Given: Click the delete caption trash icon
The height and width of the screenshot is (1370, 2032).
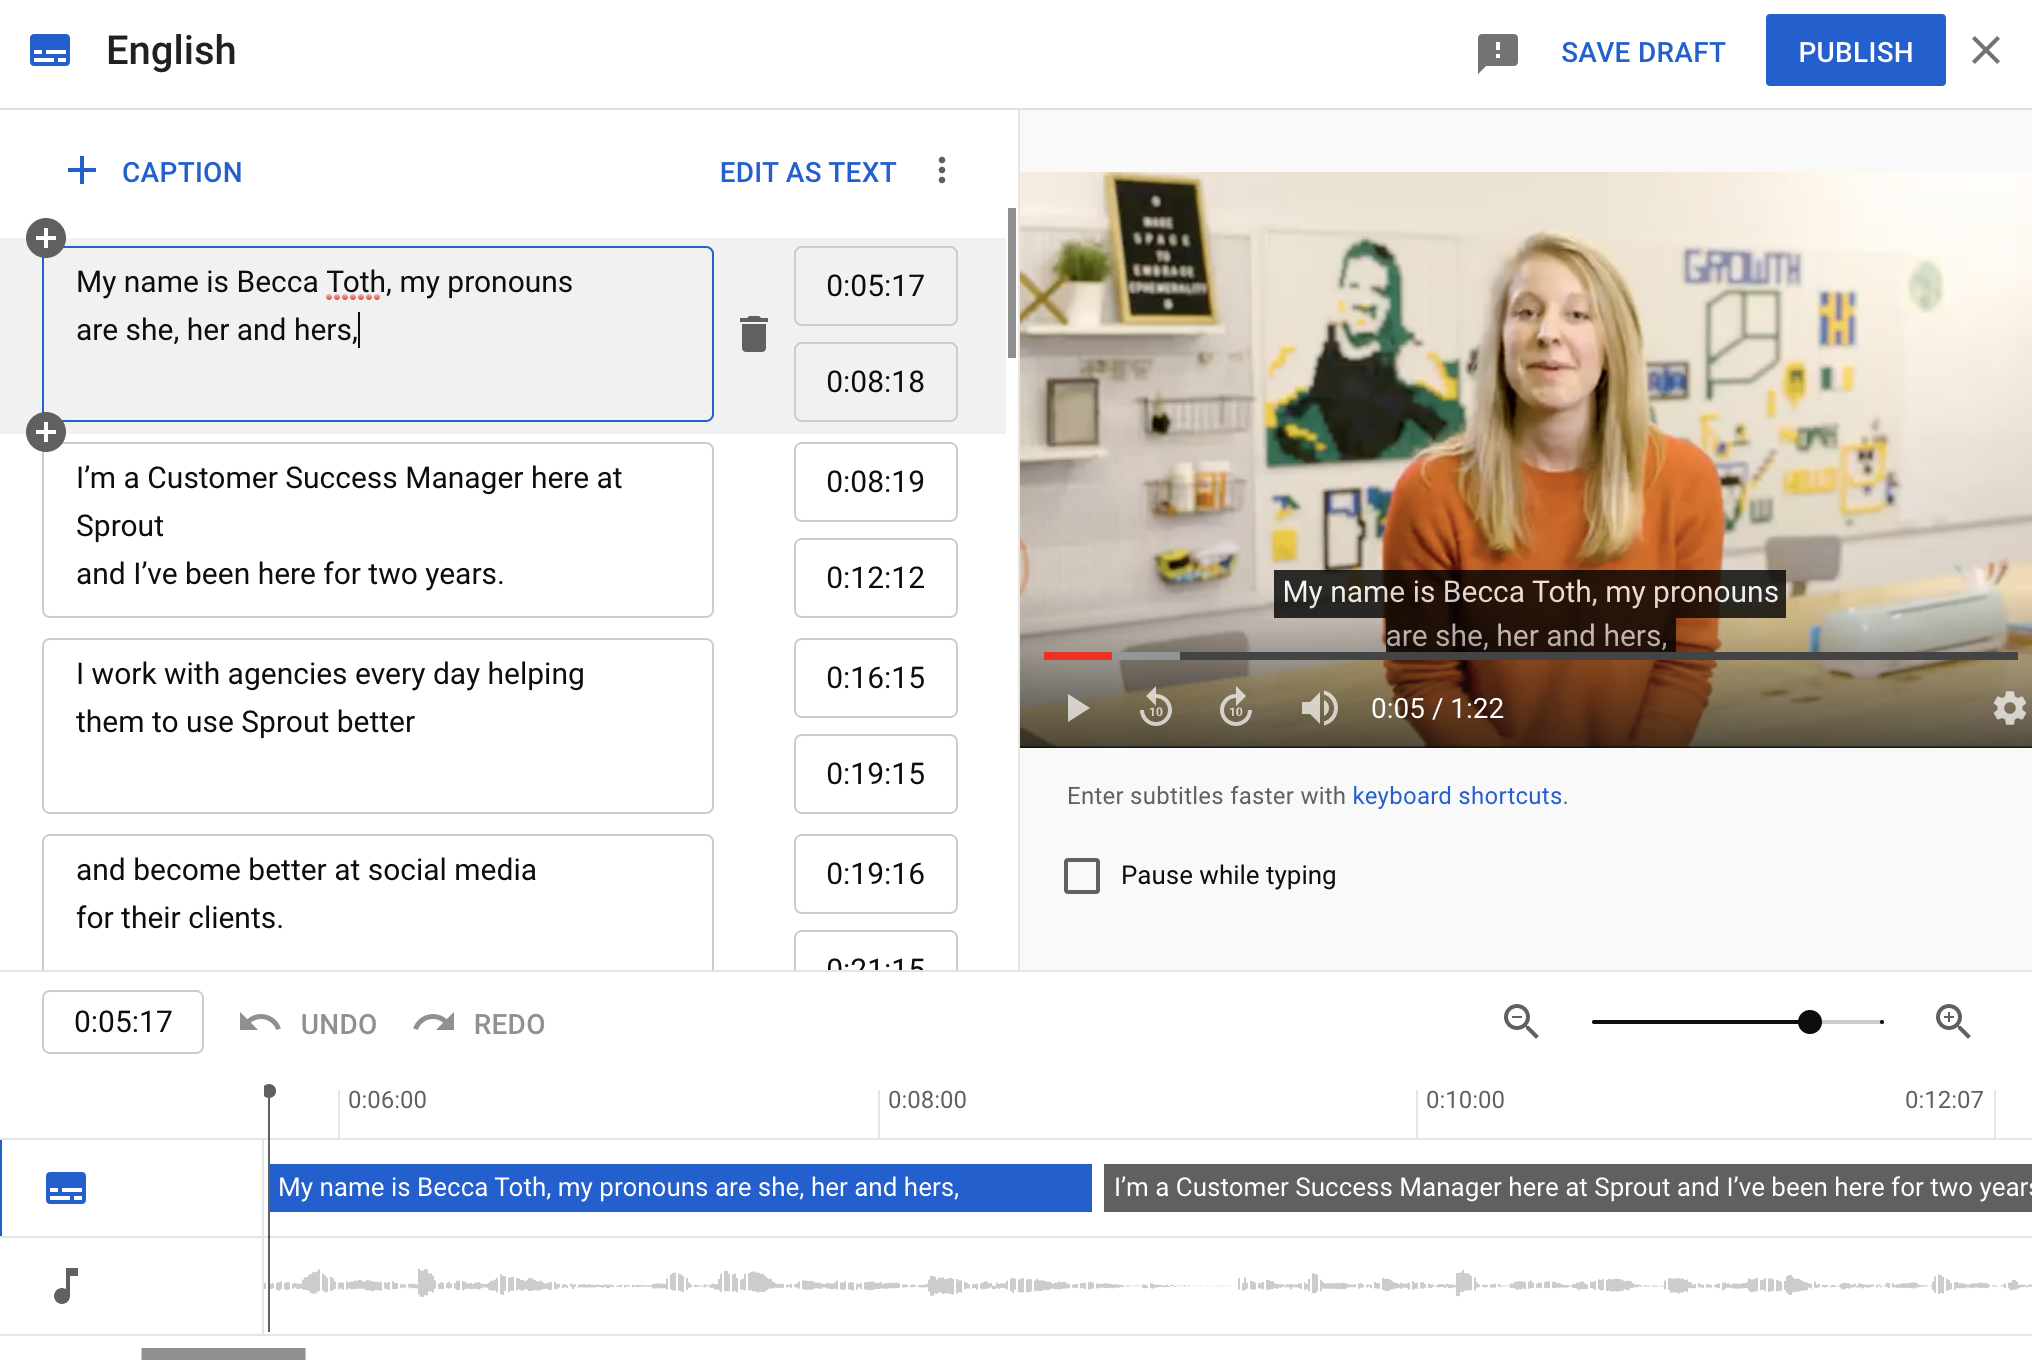Looking at the screenshot, I should [754, 332].
